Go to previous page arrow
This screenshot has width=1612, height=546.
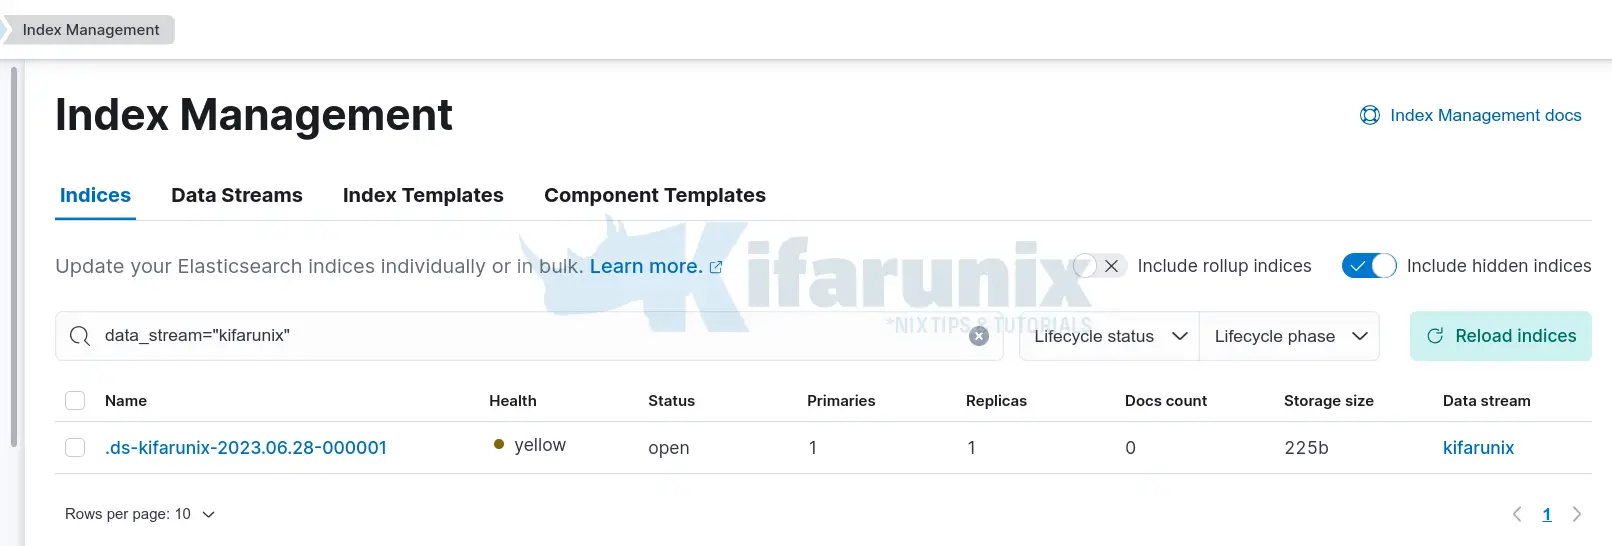[x=1517, y=514]
